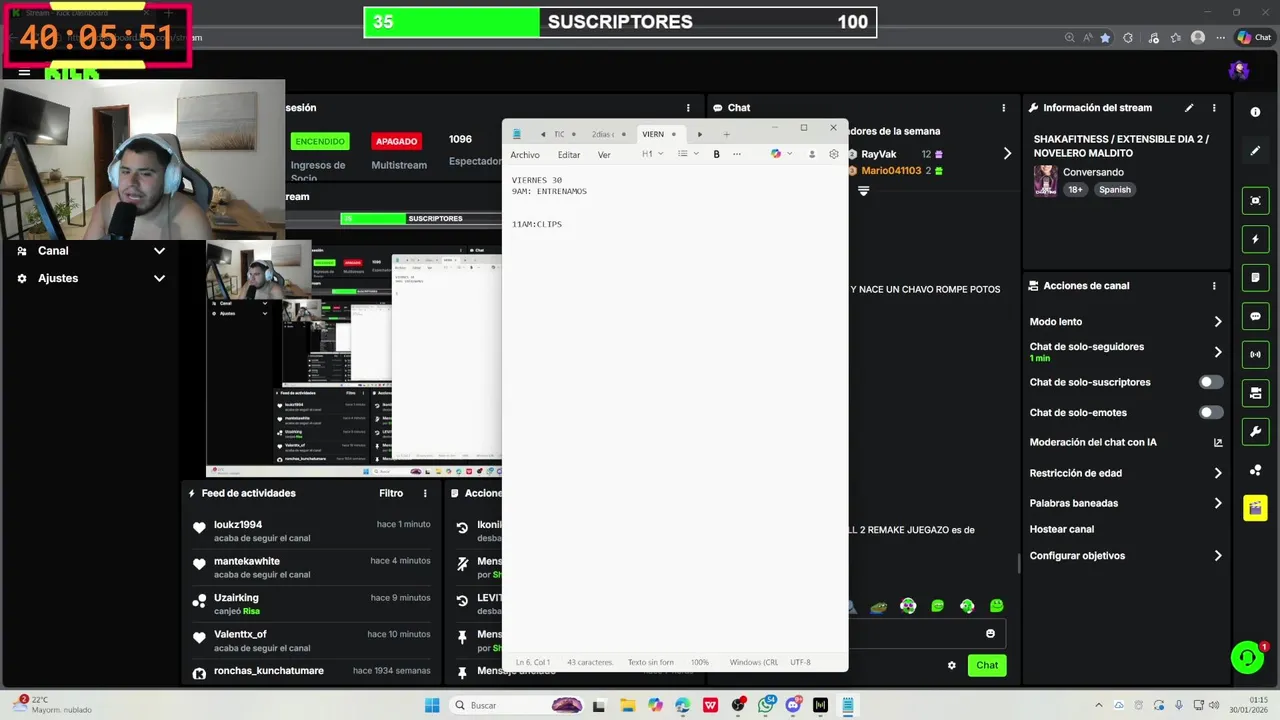This screenshot has height=720, width=1280.
Task: Click the 100% zoom level in Notepad status bar
Action: [x=700, y=662]
